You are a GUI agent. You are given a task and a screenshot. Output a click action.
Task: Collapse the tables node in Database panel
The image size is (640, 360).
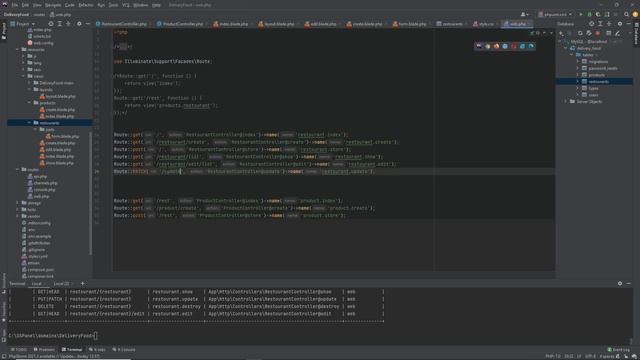571,55
